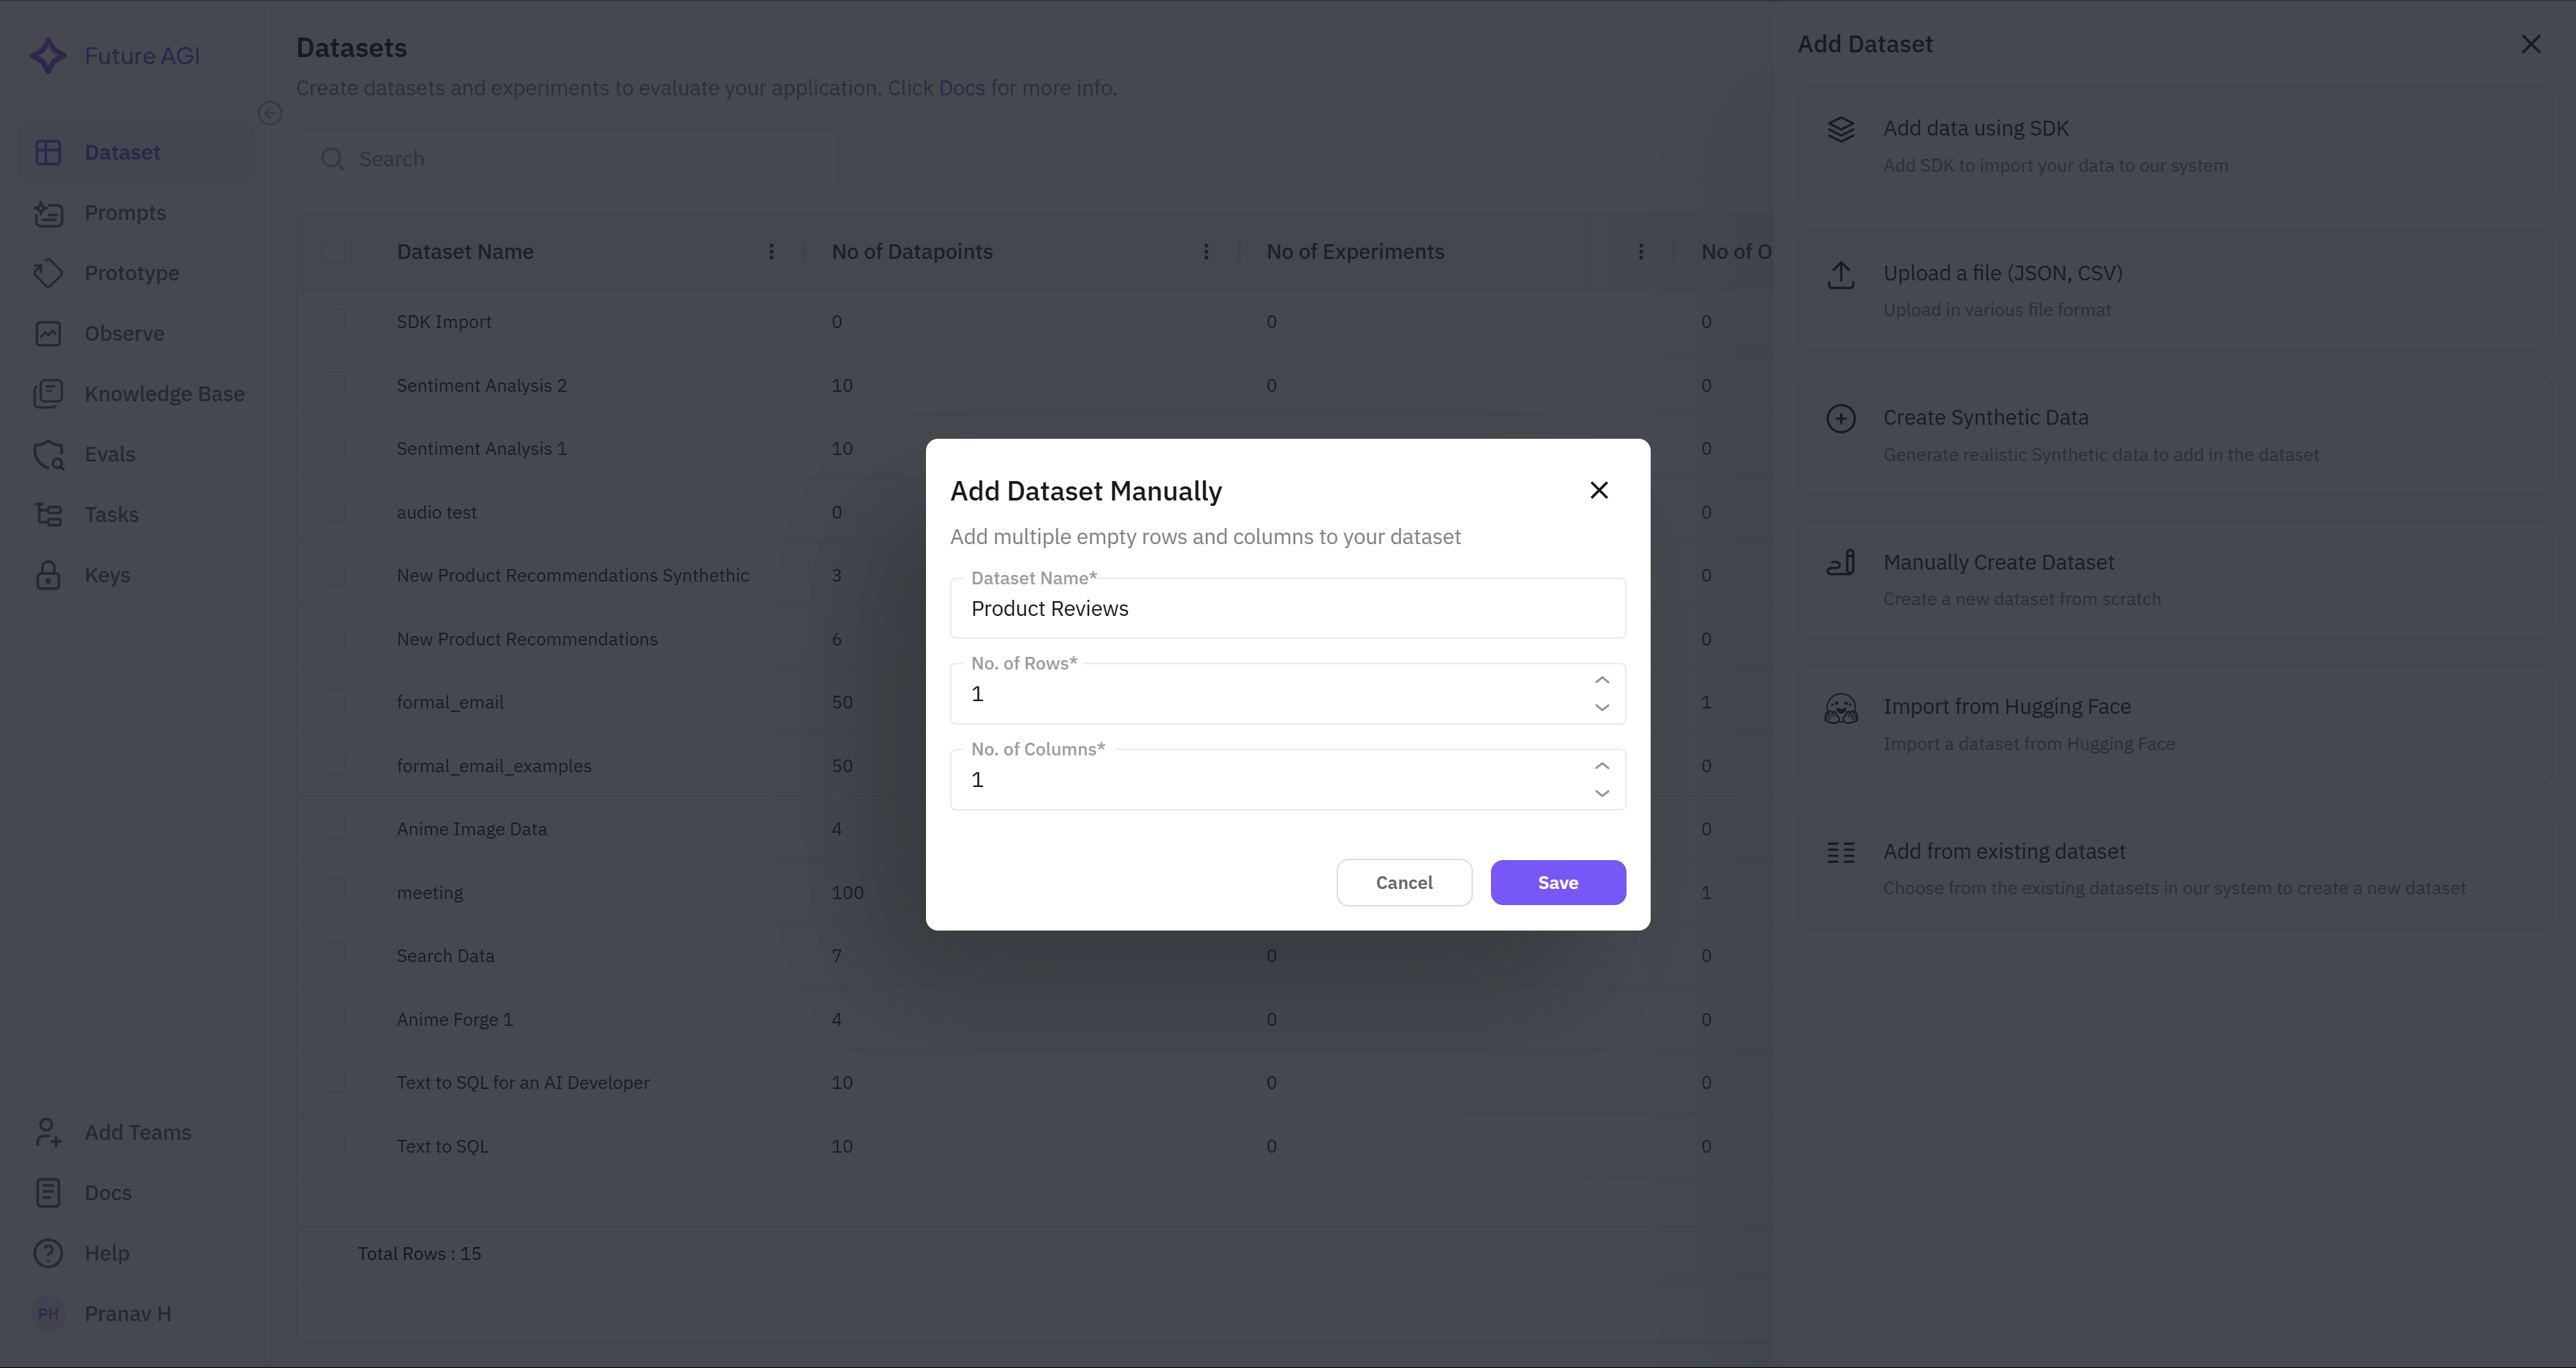Close the Add Dataset Manually dialog
The width and height of the screenshot is (2576, 1368).
tap(1598, 490)
